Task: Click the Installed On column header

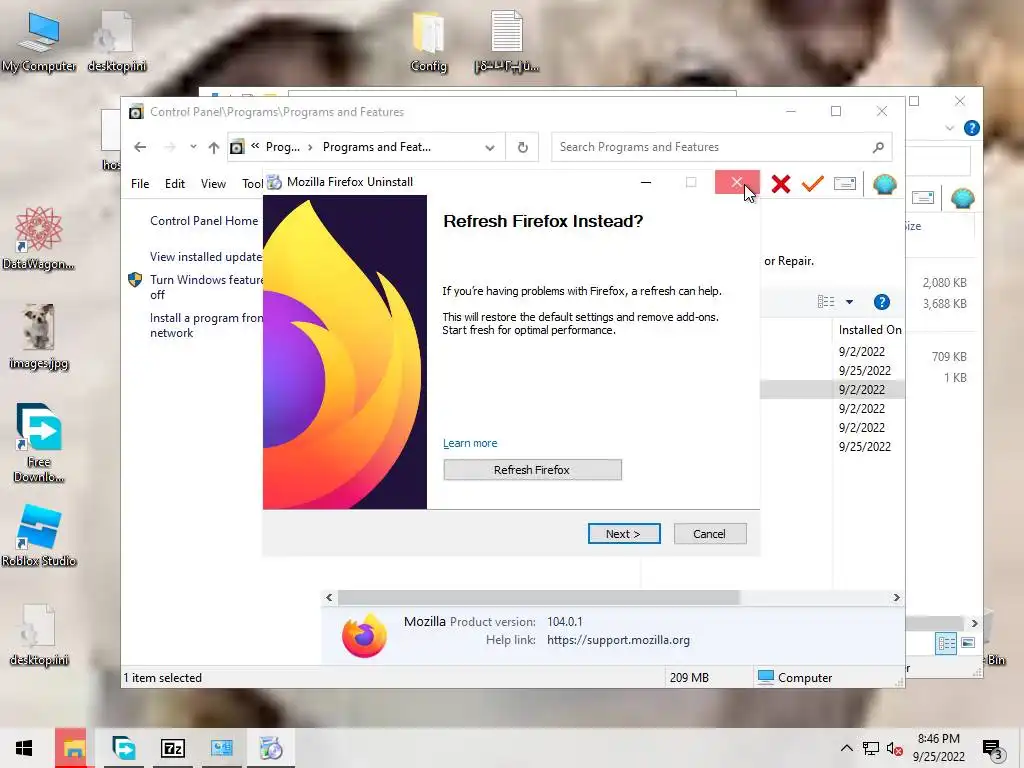Action: point(869,330)
